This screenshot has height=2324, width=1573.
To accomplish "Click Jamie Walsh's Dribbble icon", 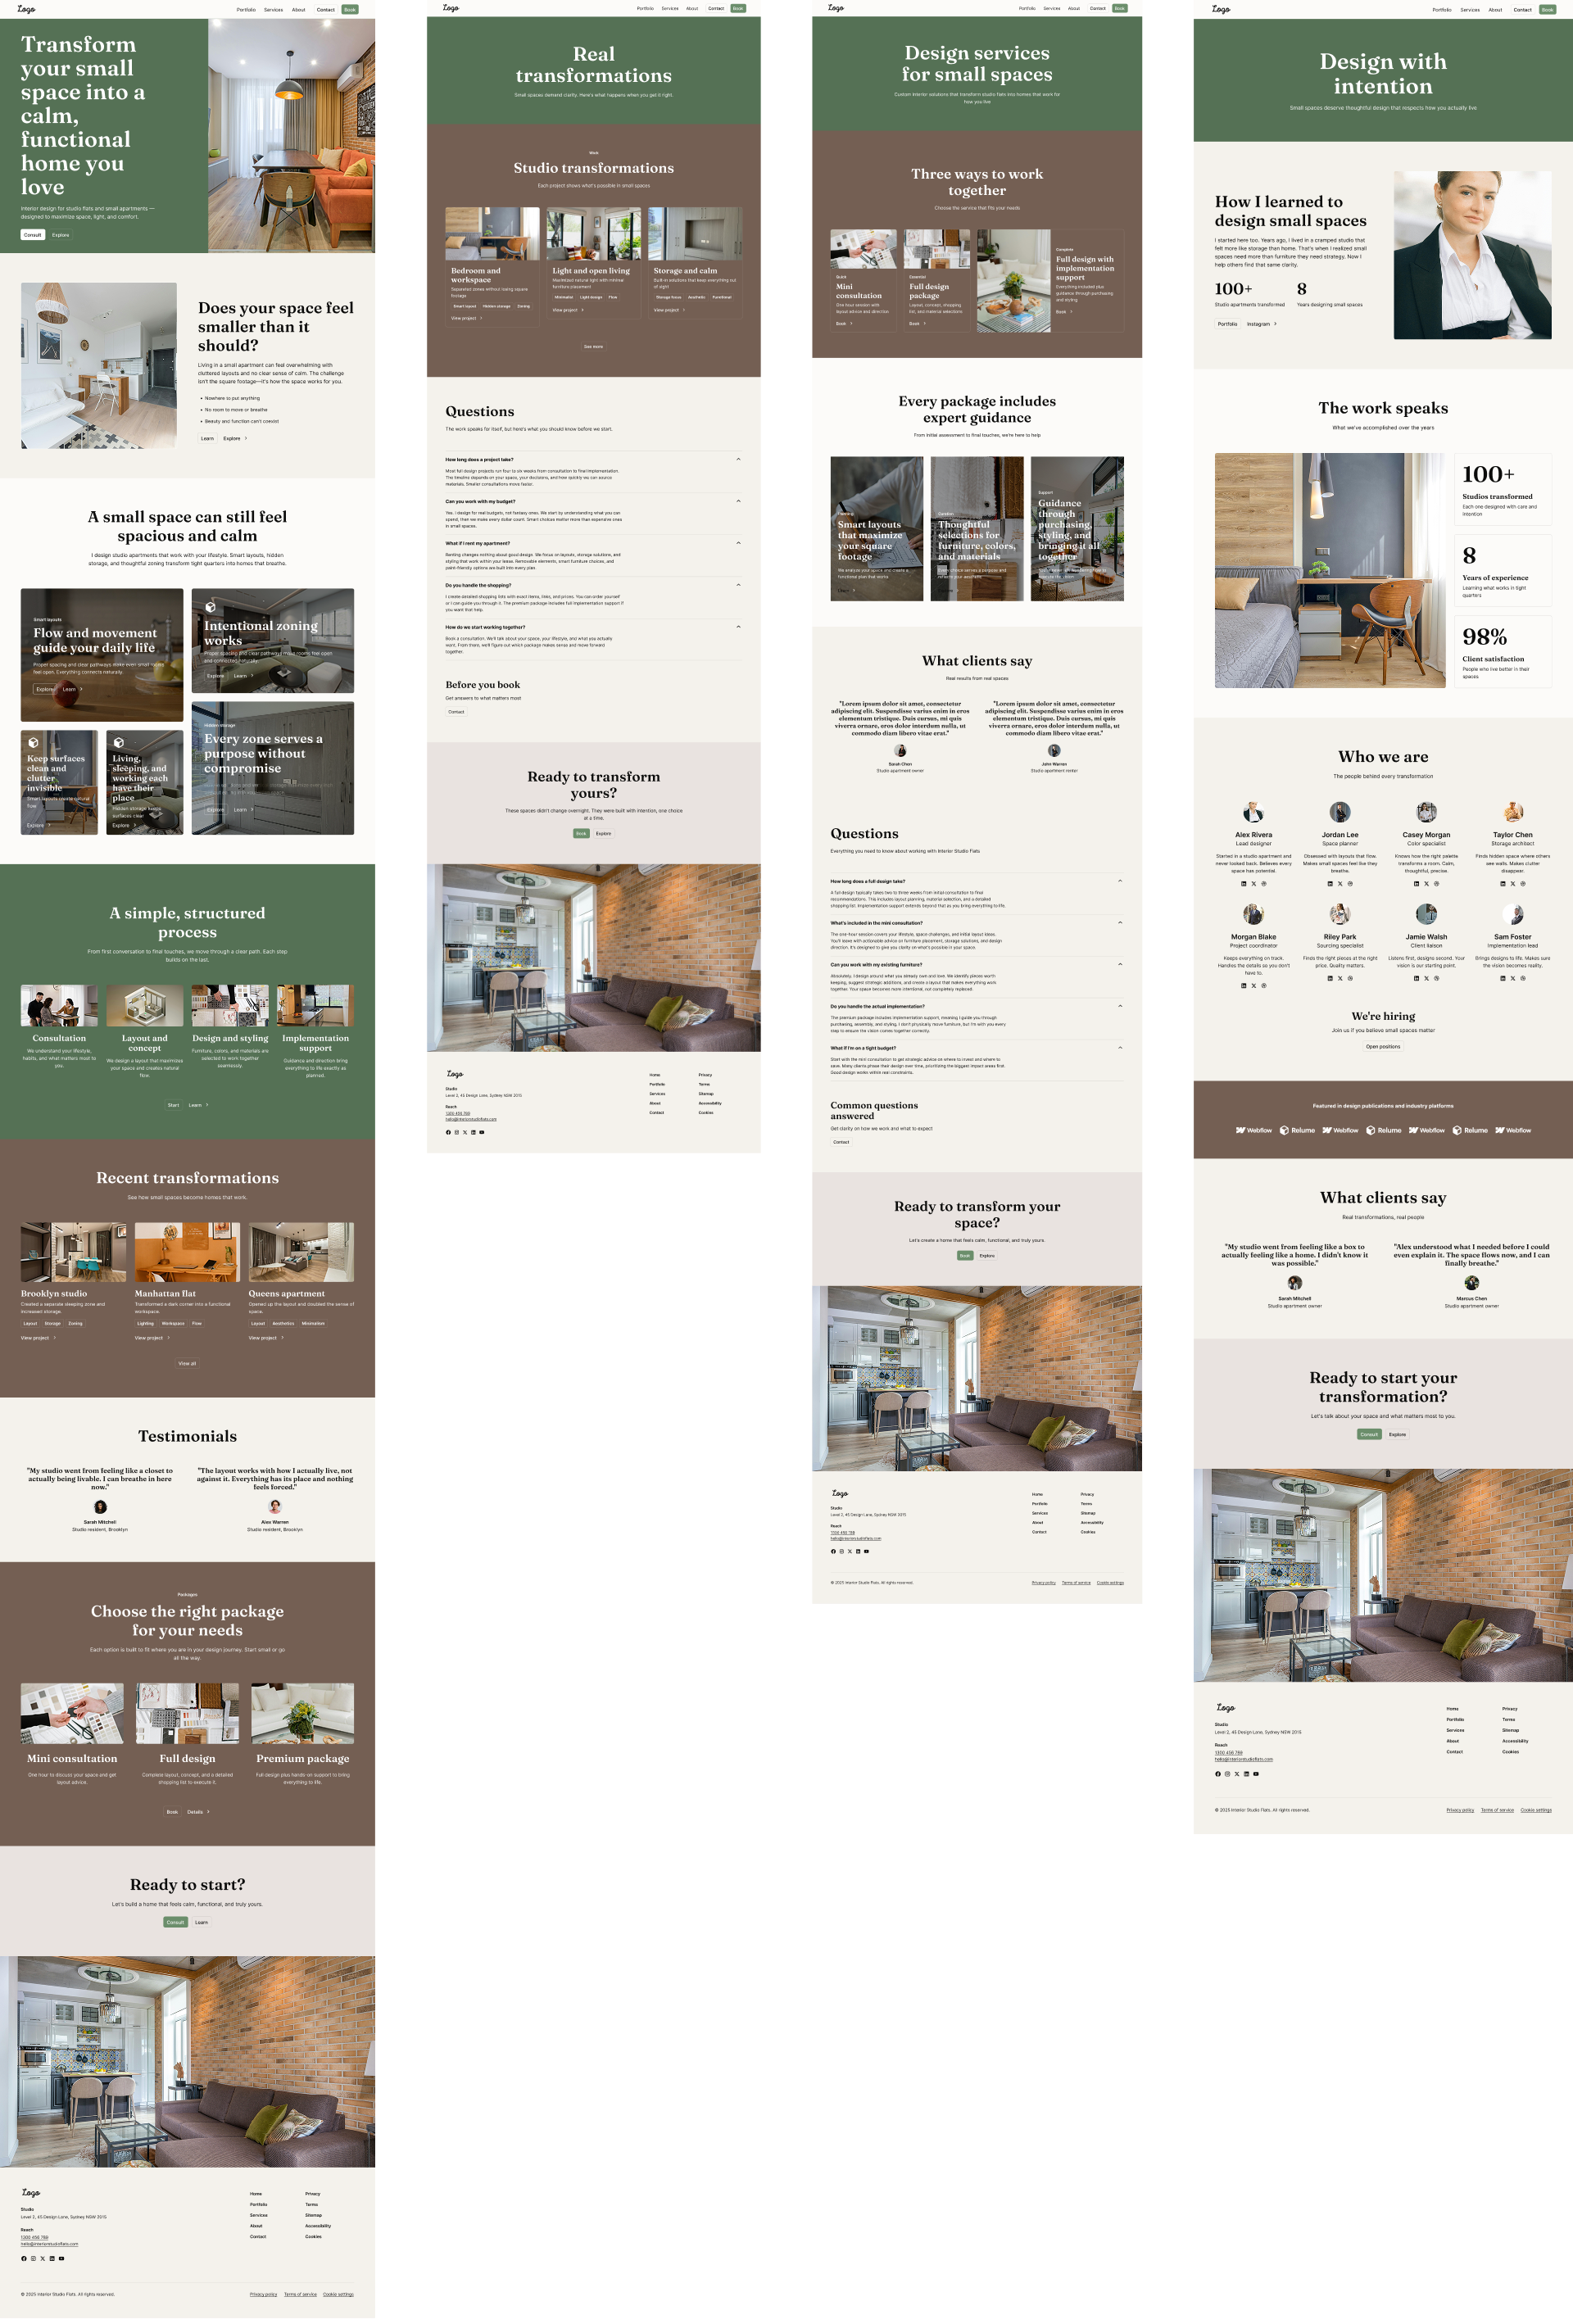I will pyautogui.click(x=1436, y=979).
